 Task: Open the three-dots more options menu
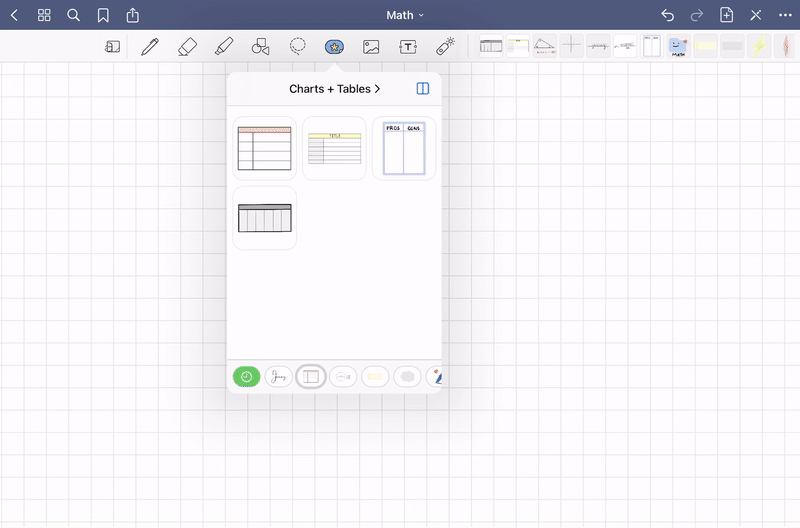click(x=785, y=15)
